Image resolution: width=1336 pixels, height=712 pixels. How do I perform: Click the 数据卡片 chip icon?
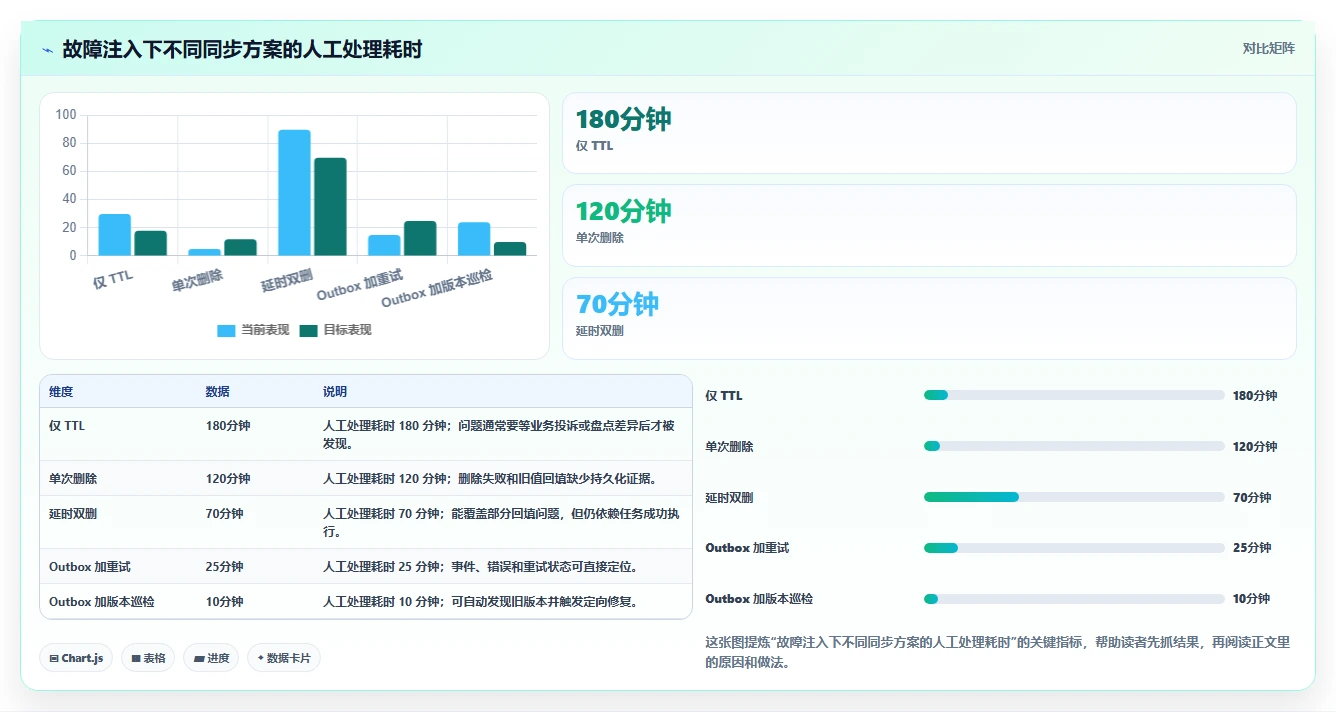click(x=261, y=658)
